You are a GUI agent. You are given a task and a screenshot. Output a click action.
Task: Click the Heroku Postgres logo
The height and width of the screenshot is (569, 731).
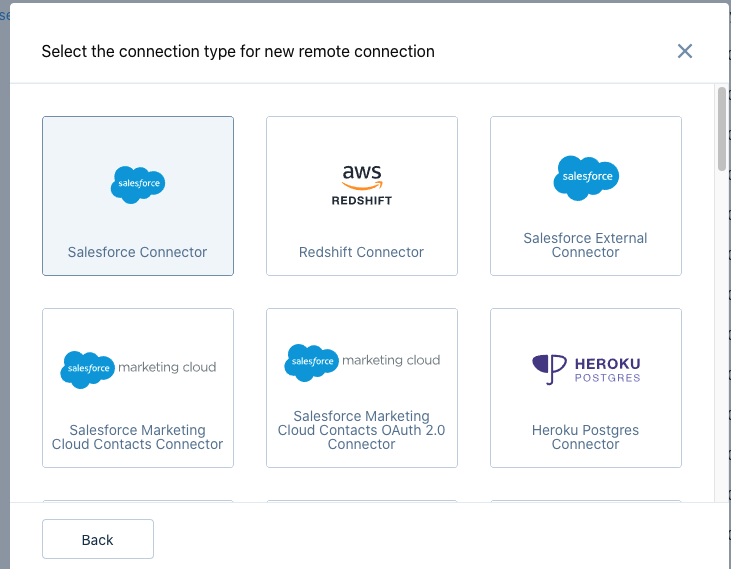click(586, 368)
